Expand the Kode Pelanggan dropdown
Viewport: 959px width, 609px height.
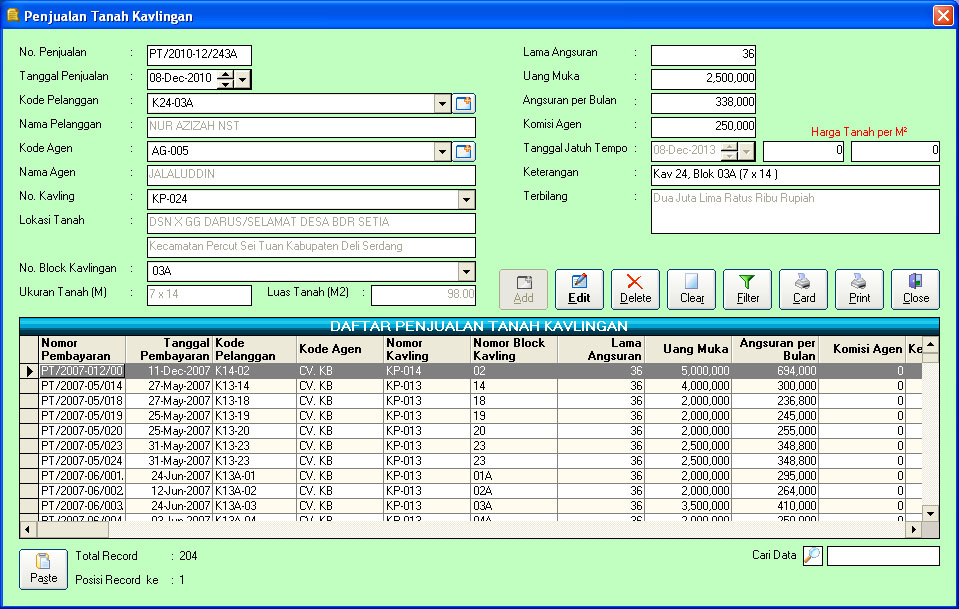(x=443, y=103)
